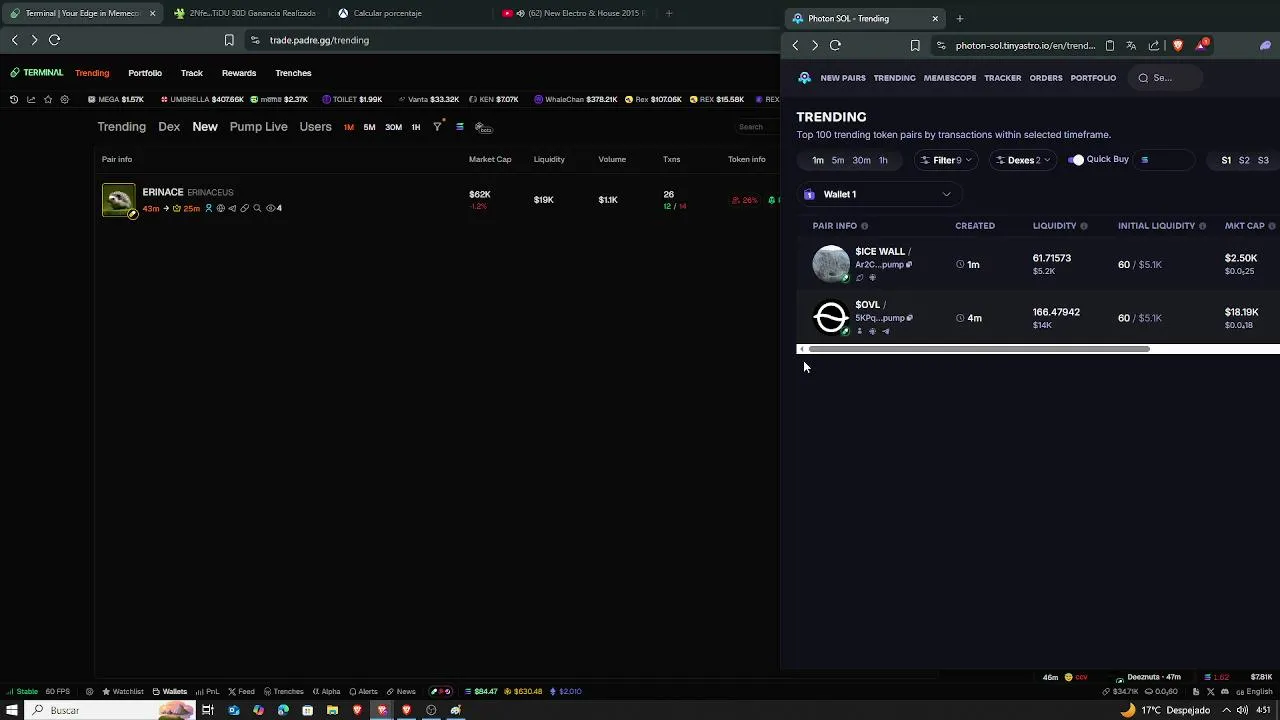
Task: Select the S3 preset
Action: coord(1263,160)
